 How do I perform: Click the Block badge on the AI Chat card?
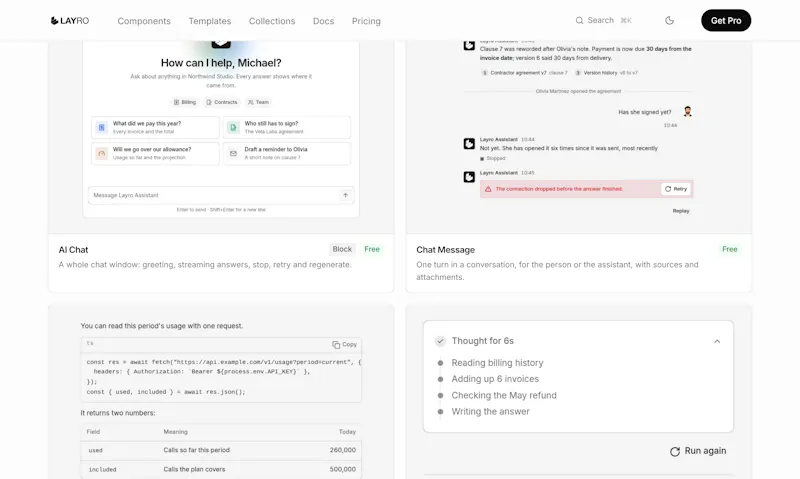pyautogui.click(x=342, y=249)
